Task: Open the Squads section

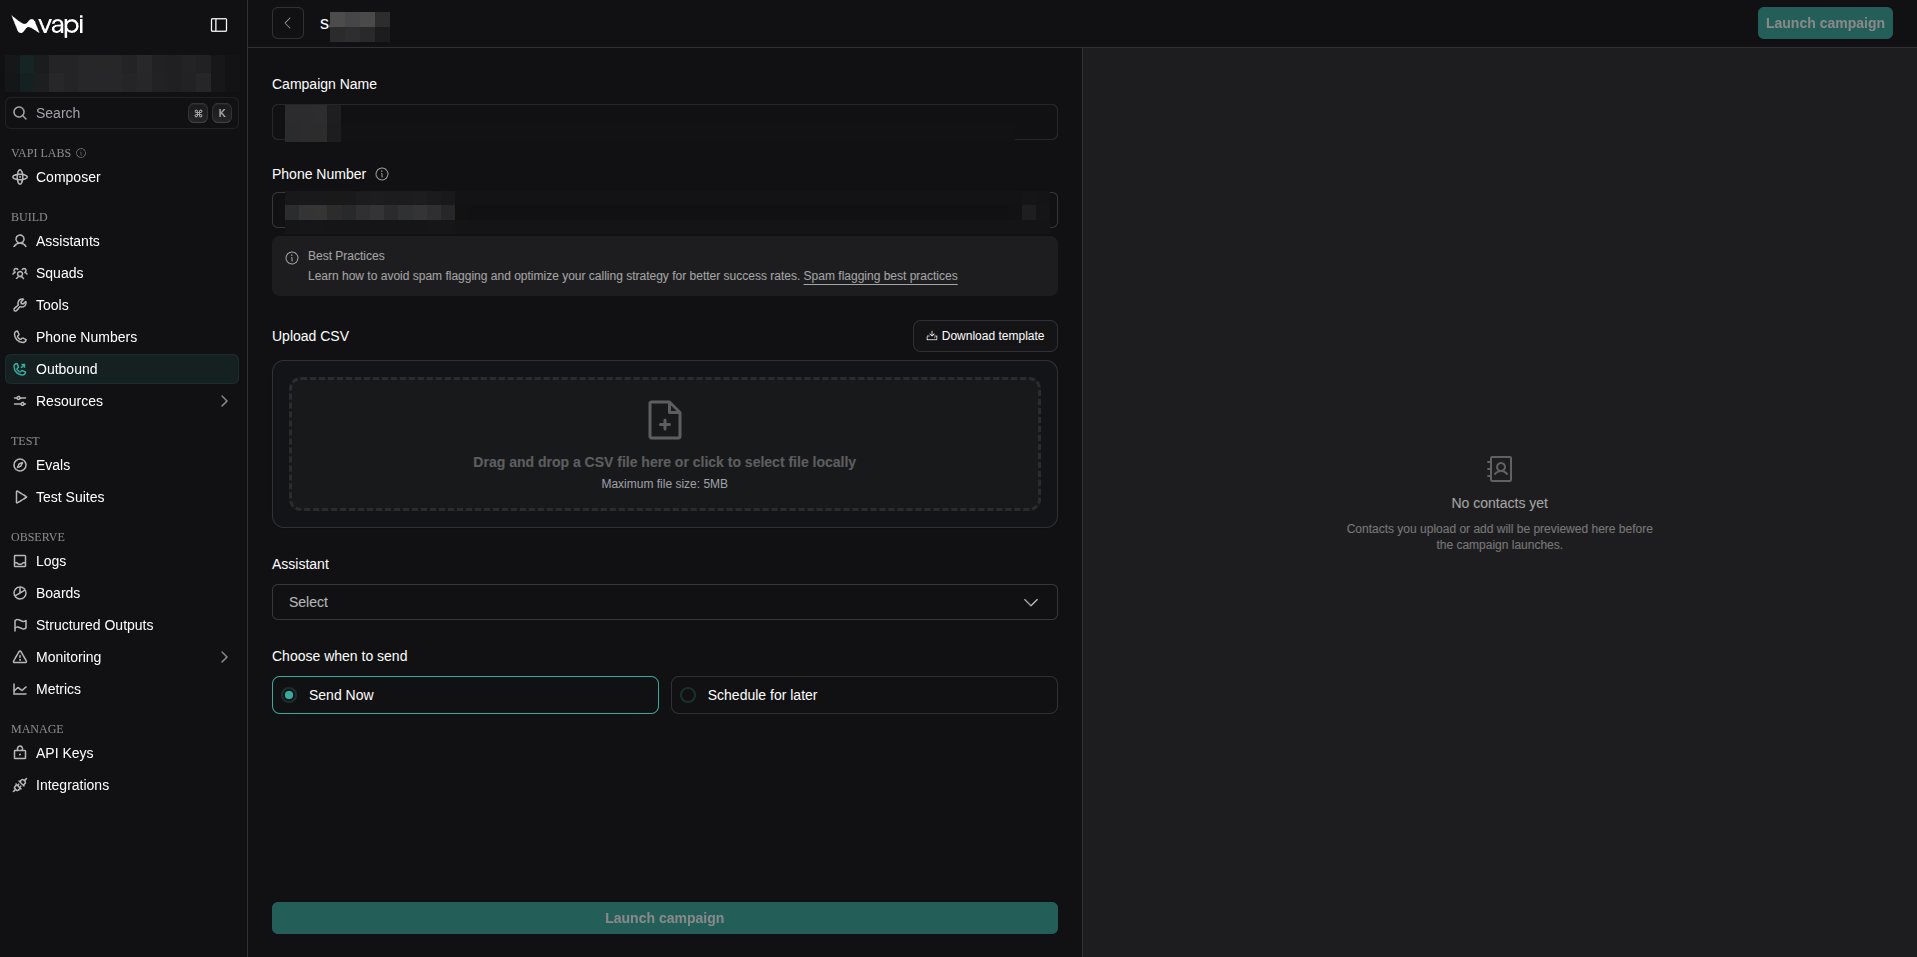Action: coord(122,273)
